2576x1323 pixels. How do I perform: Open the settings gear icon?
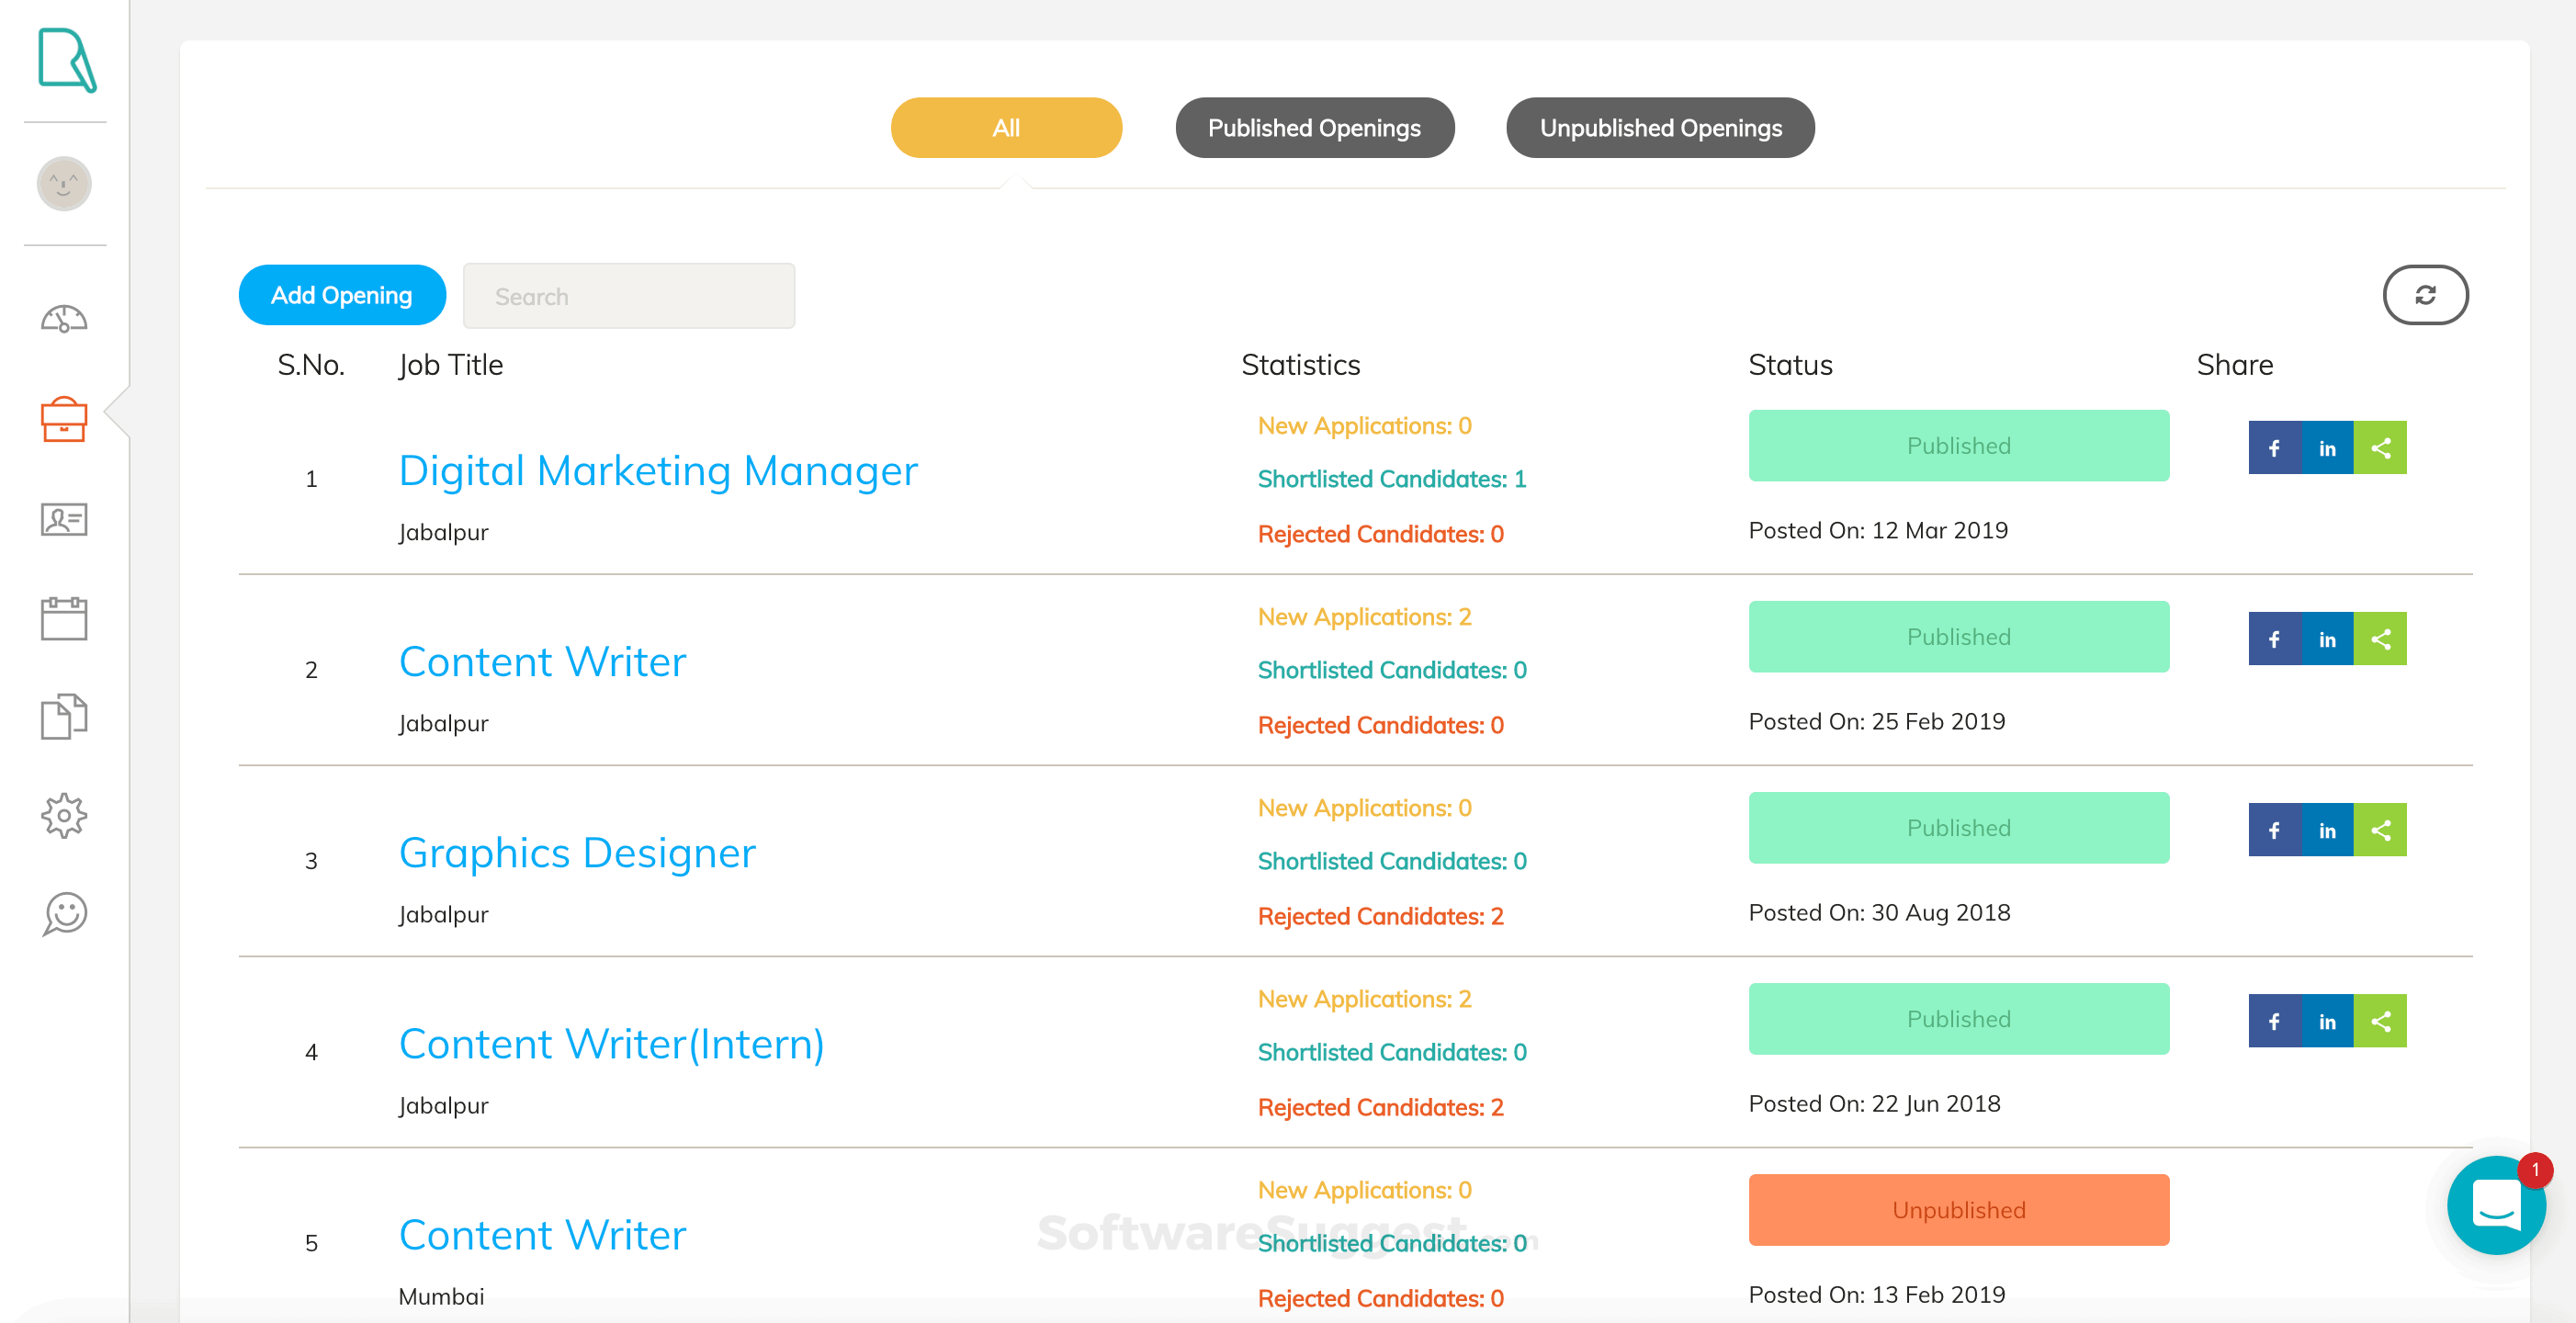63,815
